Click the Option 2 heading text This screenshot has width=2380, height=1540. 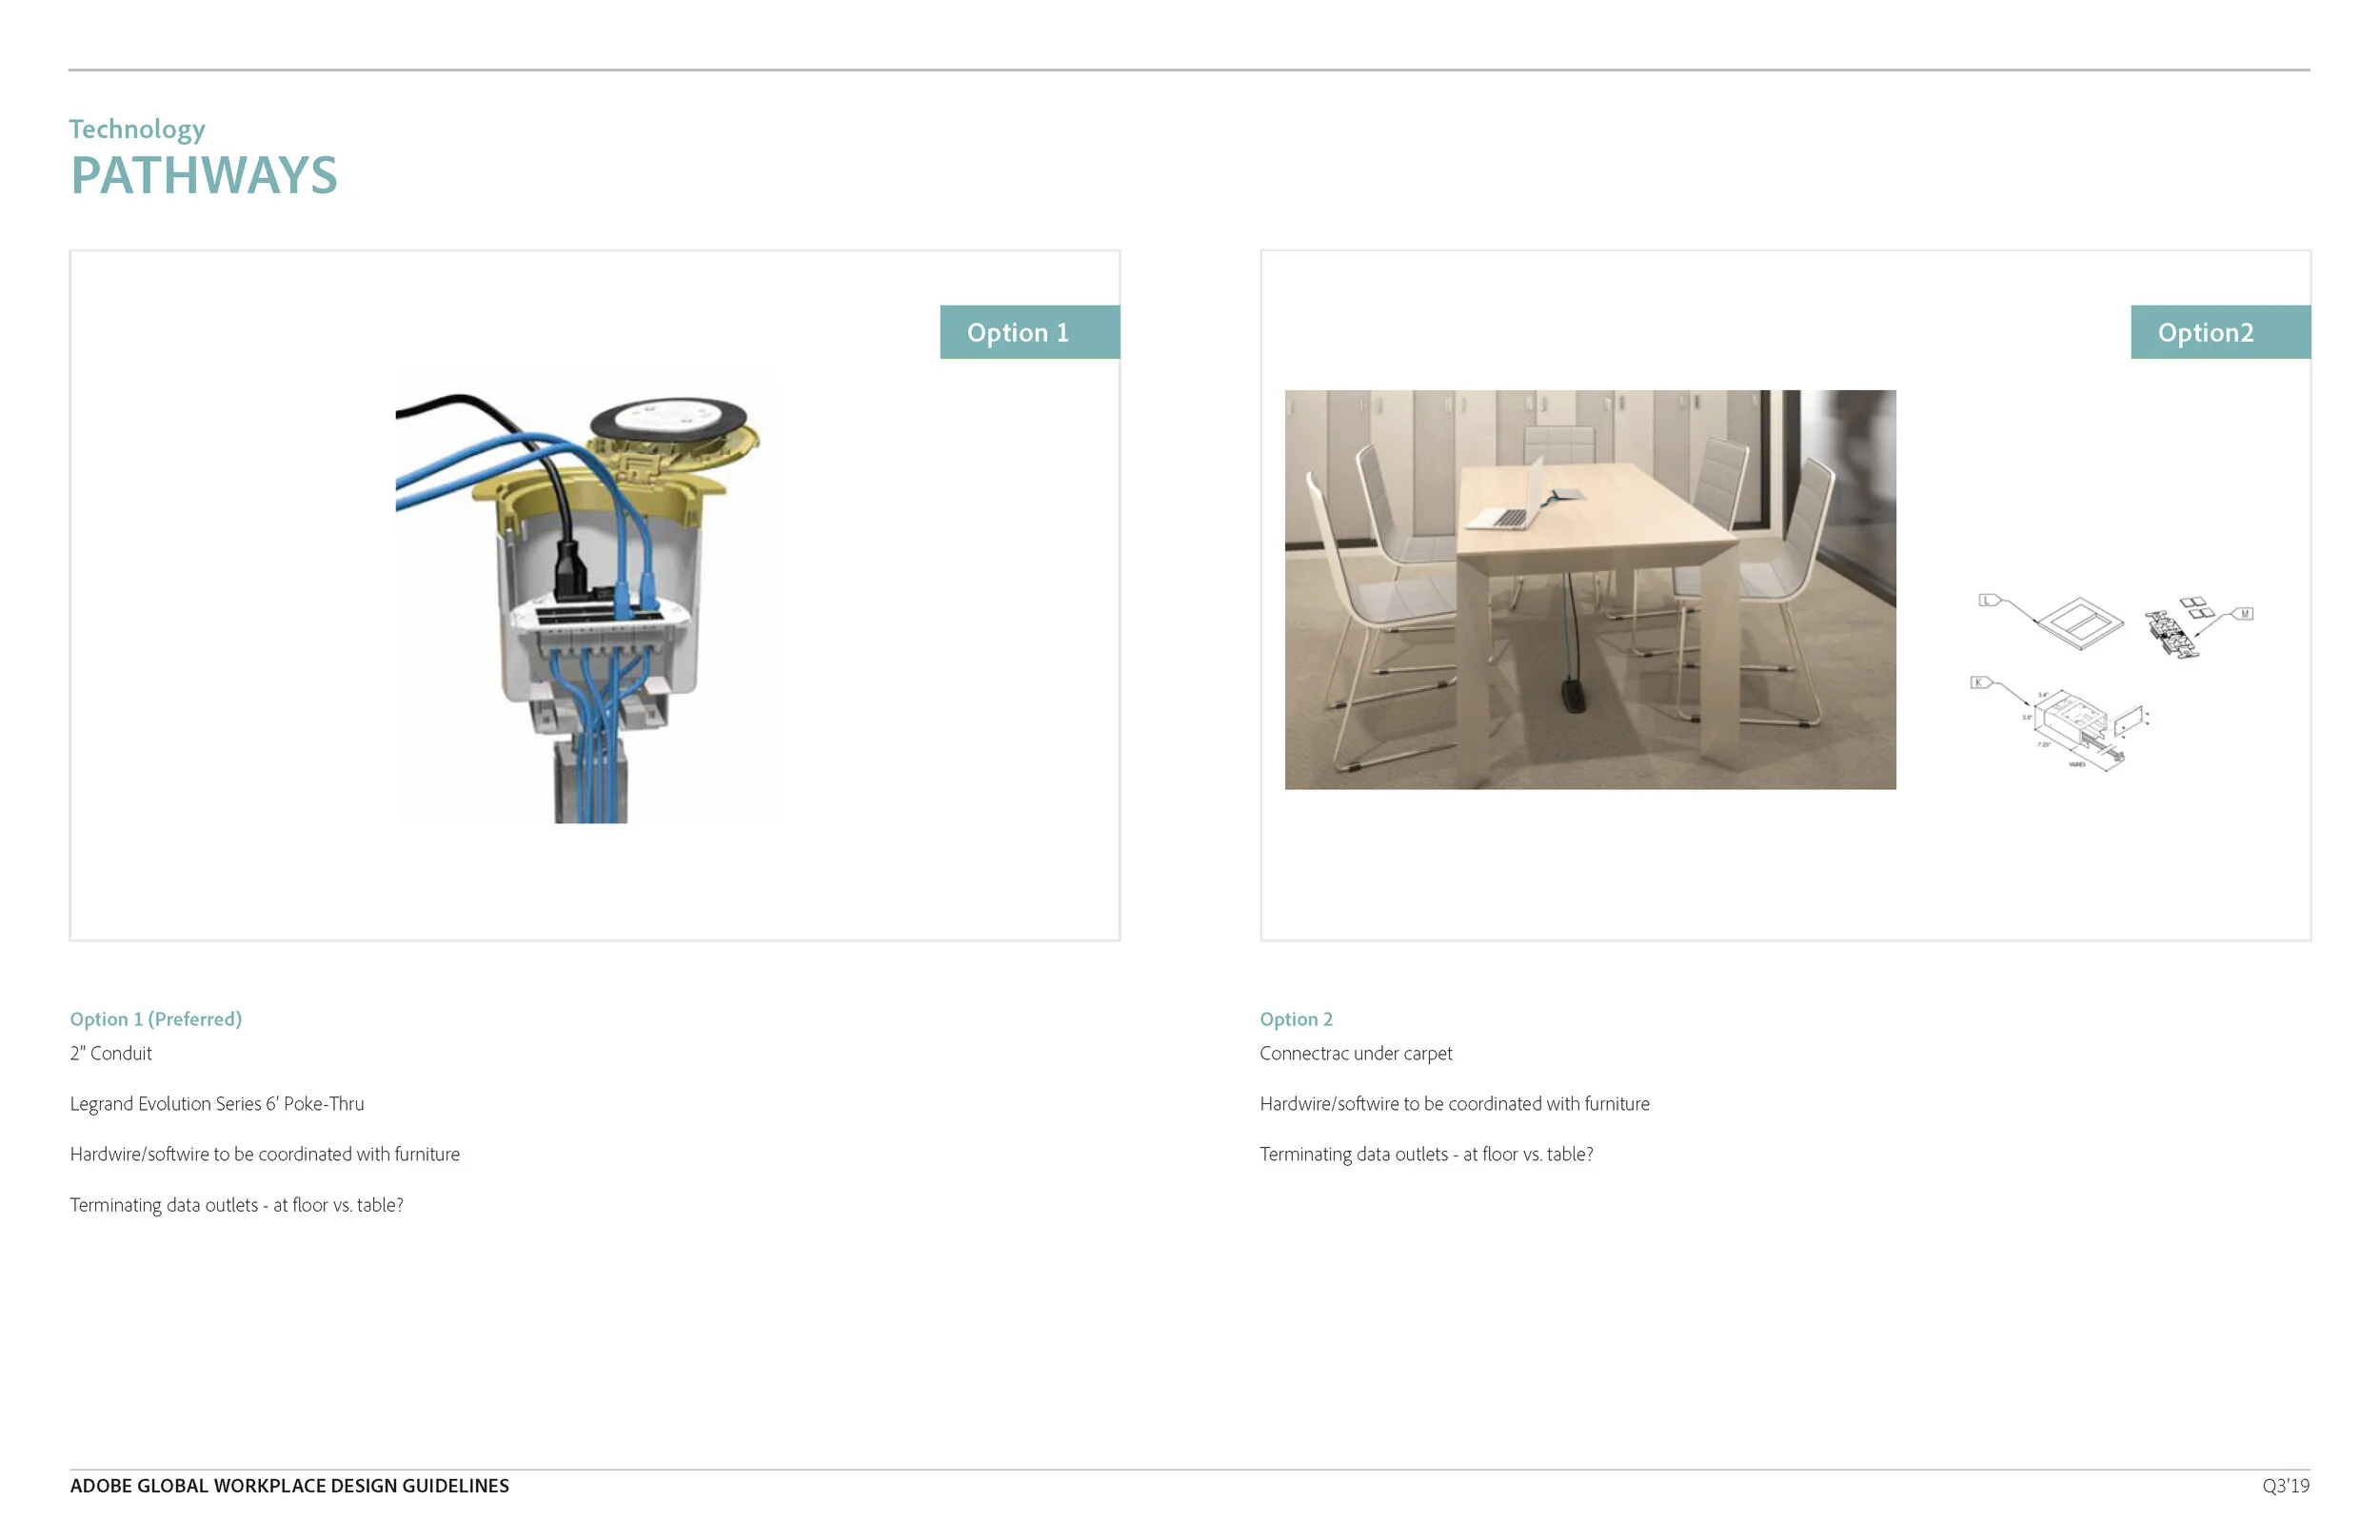pyautogui.click(x=1297, y=1019)
